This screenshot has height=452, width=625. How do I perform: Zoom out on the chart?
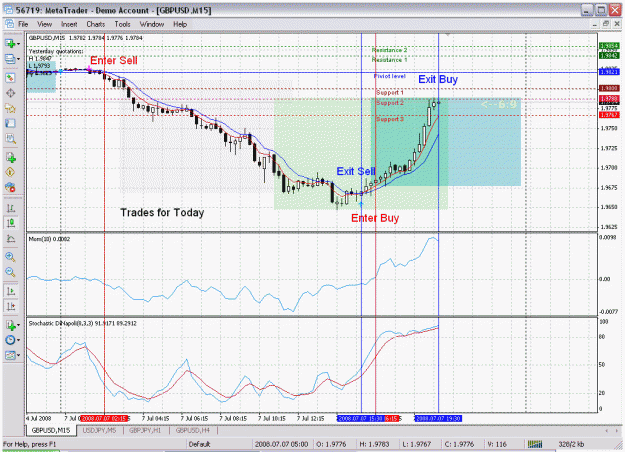(10, 272)
